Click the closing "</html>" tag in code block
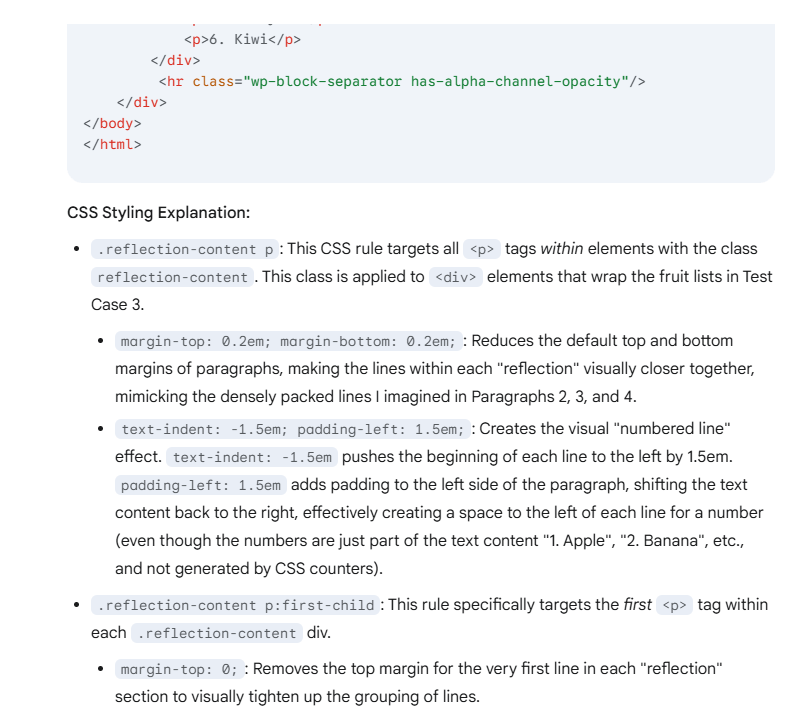 point(112,144)
